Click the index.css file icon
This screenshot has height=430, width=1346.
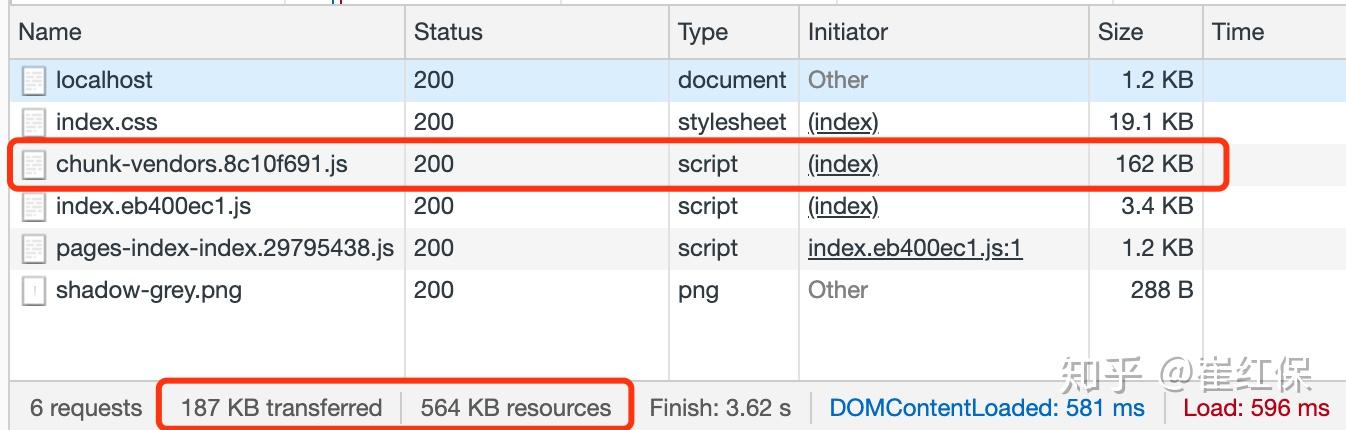pyautogui.click(x=34, y=123)
